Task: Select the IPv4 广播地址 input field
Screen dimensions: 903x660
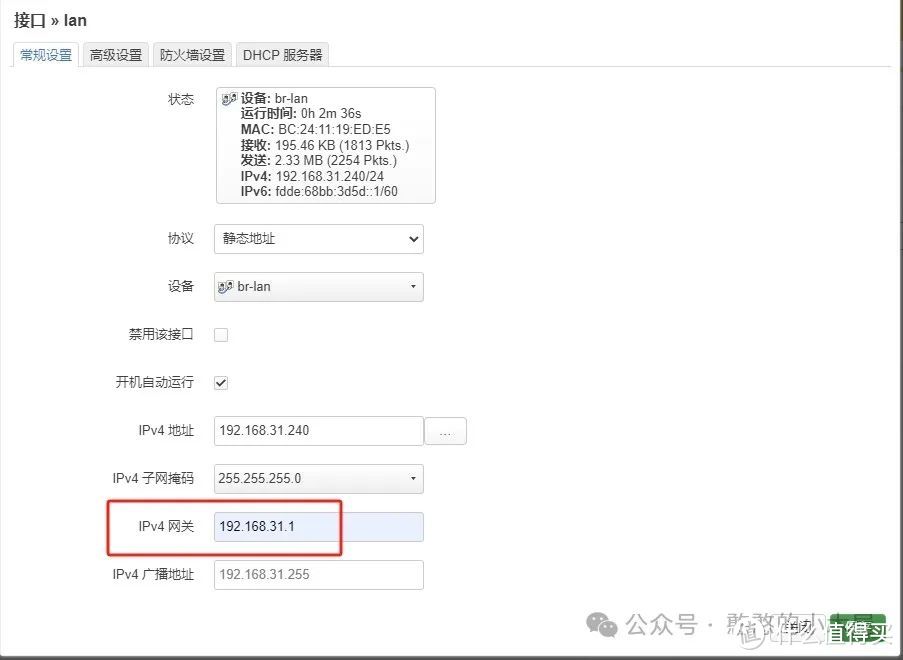Action: [x=318, y=575]
